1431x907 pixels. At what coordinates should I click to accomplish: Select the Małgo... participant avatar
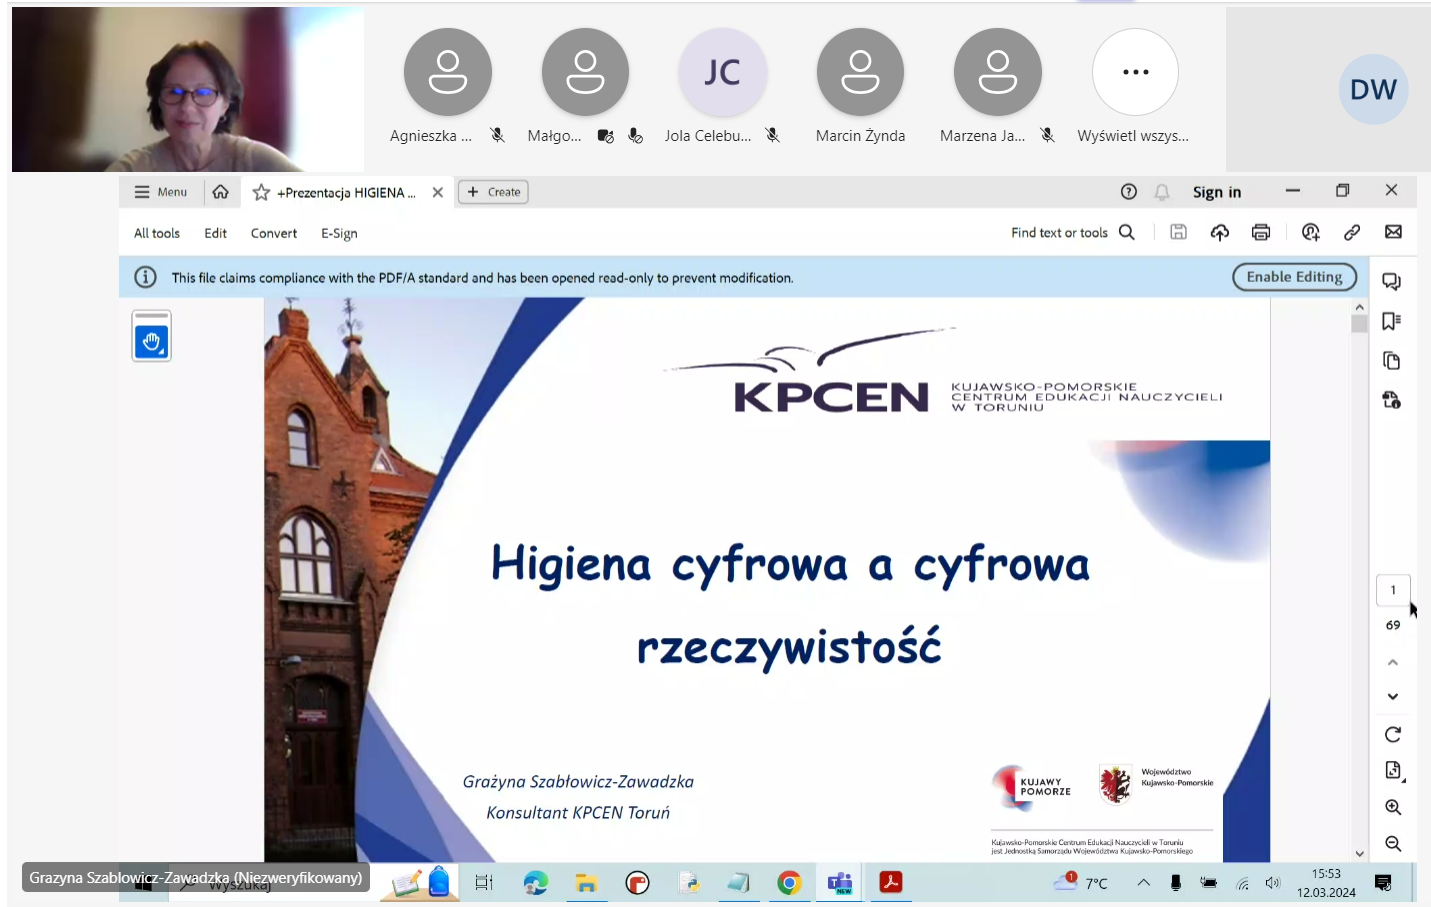point(585,72)
